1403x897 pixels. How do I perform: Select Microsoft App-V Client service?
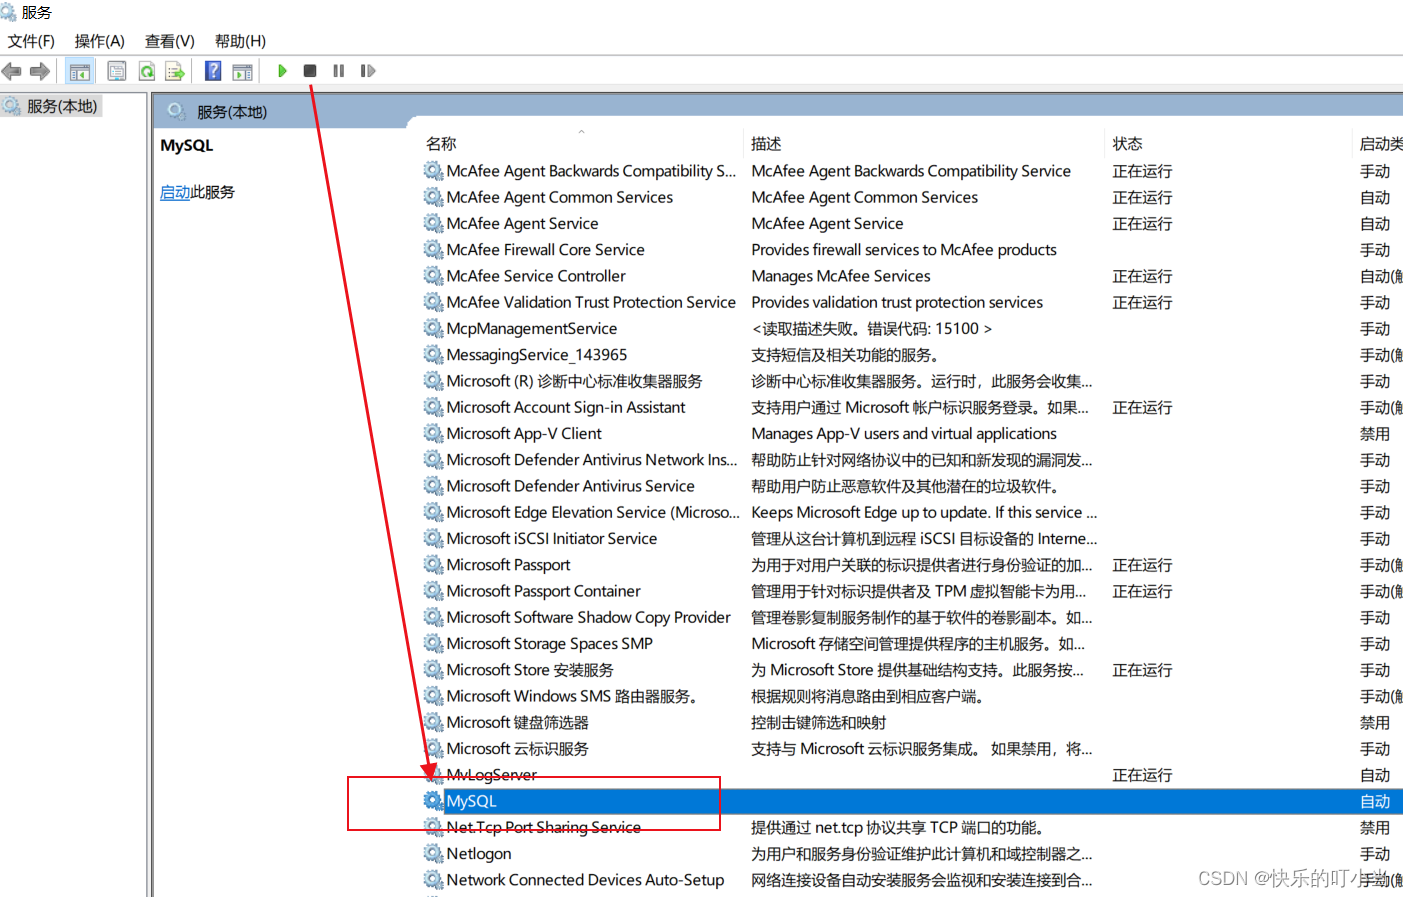[x=911, y=434]
